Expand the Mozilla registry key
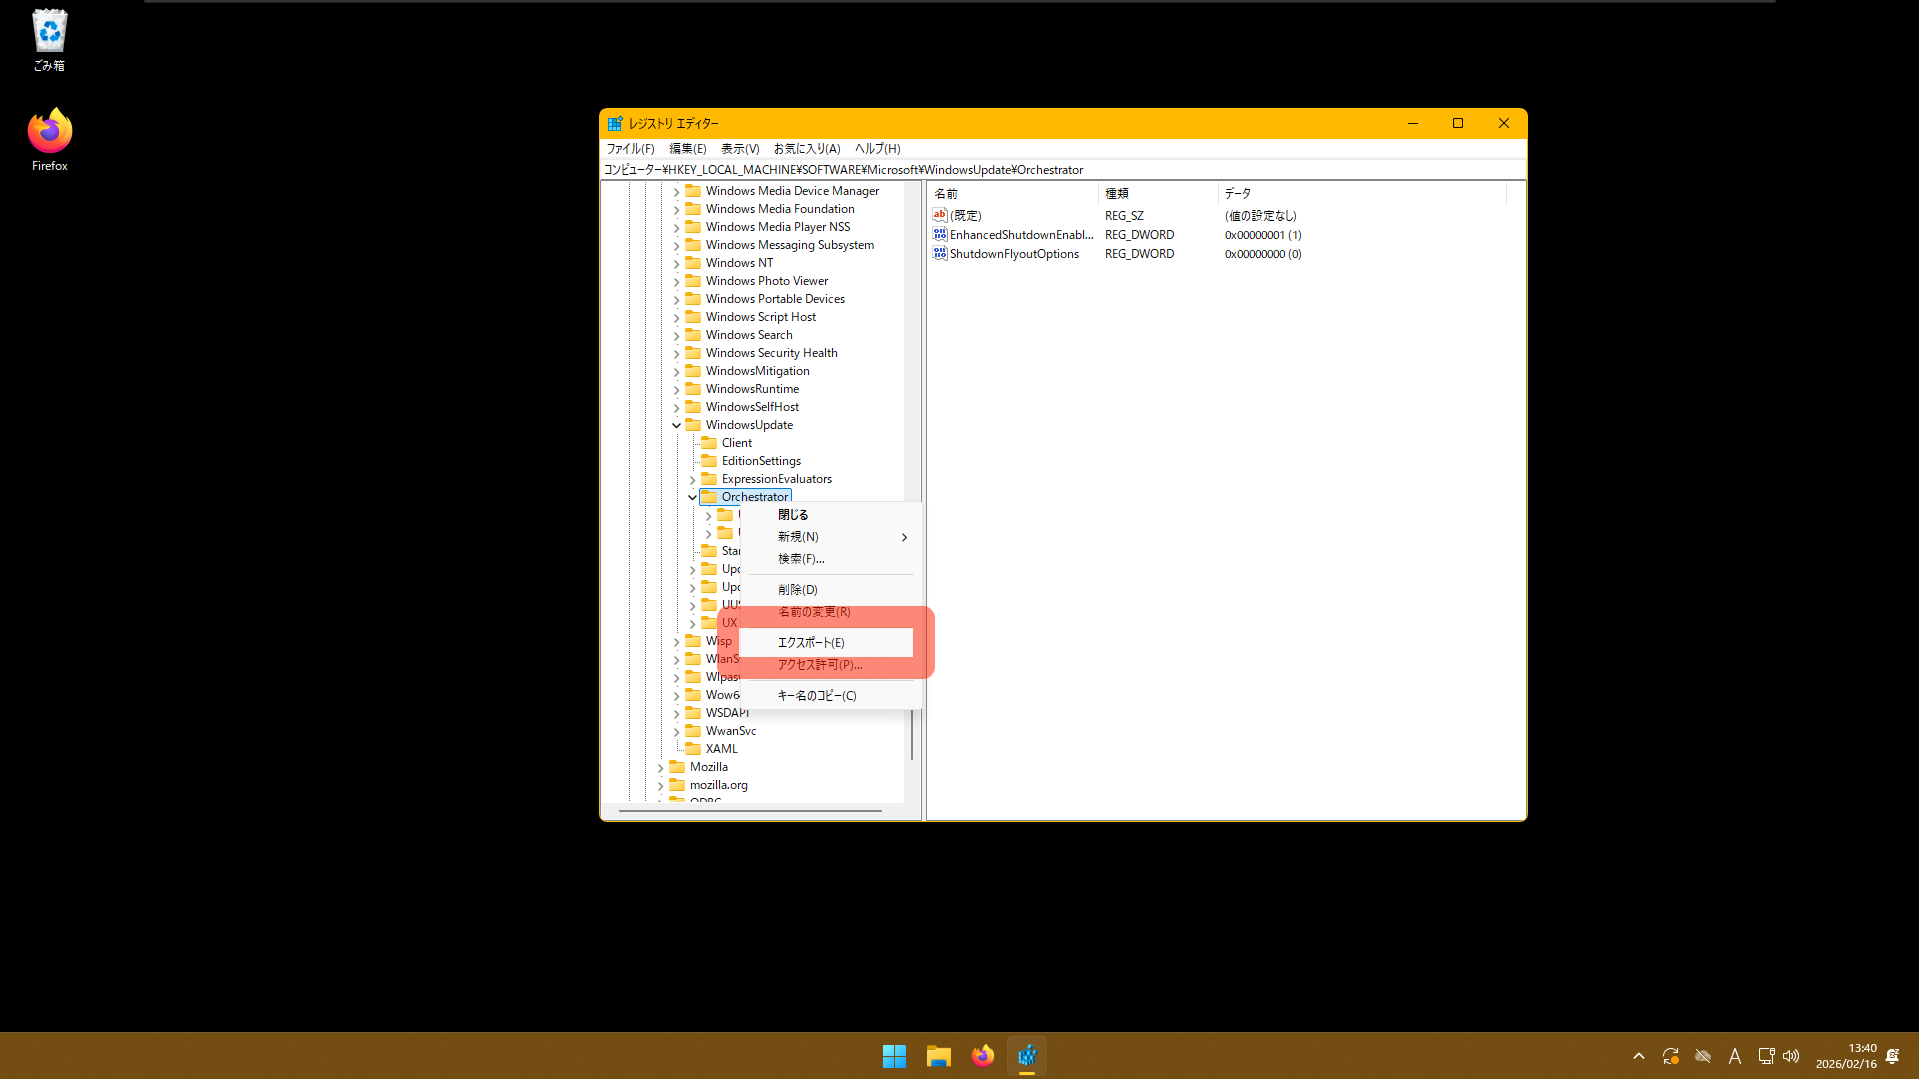The width and height of the screenshot is (1919, 1079). pos(661,768)
